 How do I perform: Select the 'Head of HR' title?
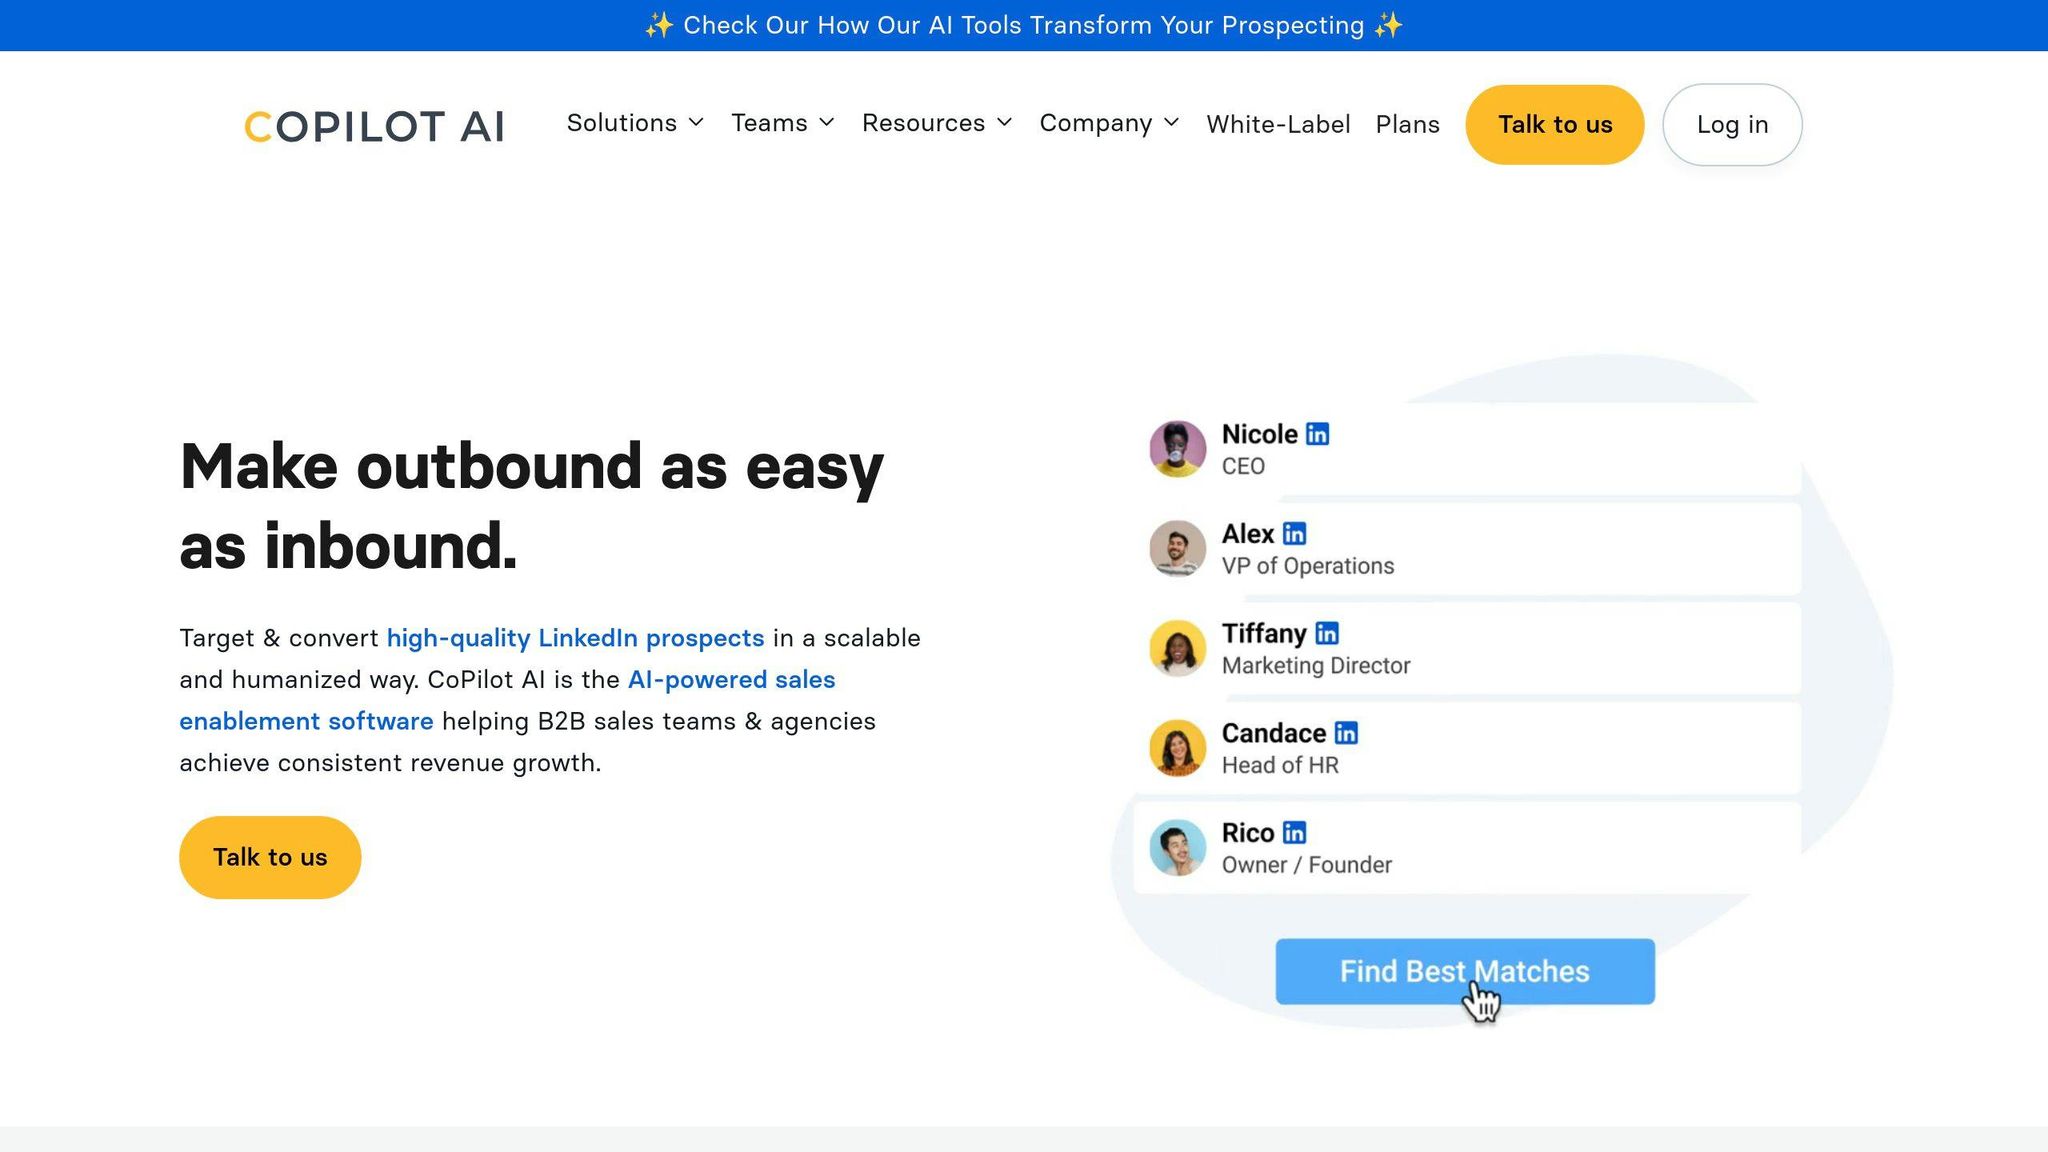point(1280,765)
